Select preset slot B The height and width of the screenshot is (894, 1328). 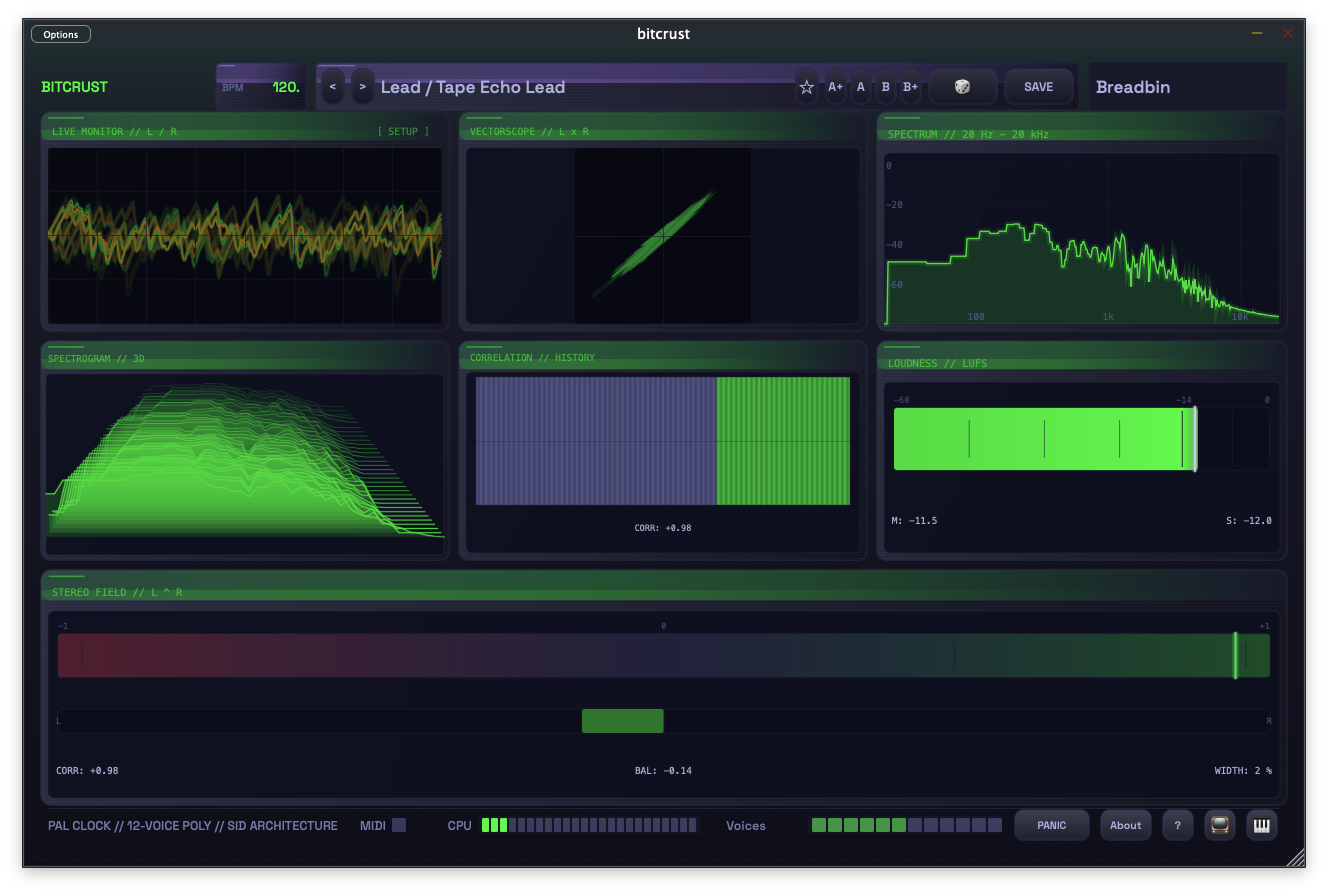click(885, 87)
